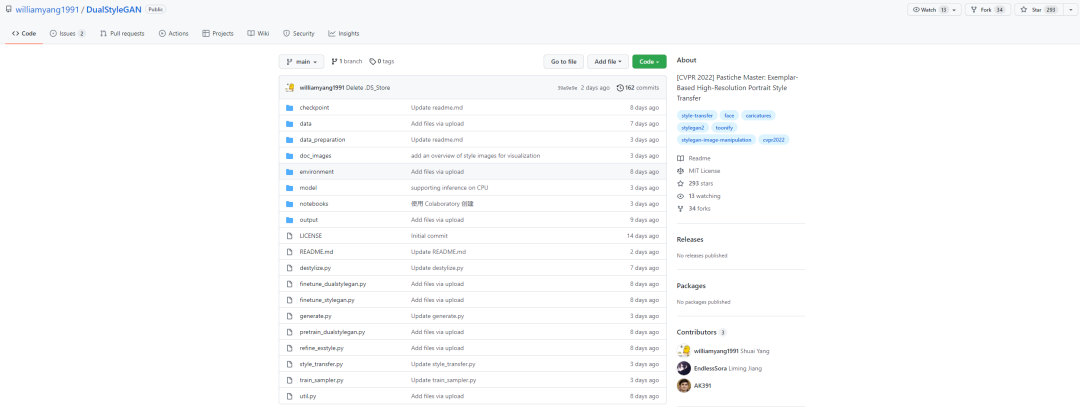Click the williamyang1991 owner link in title
1080x409 pixels.
(x=48, y=10)
